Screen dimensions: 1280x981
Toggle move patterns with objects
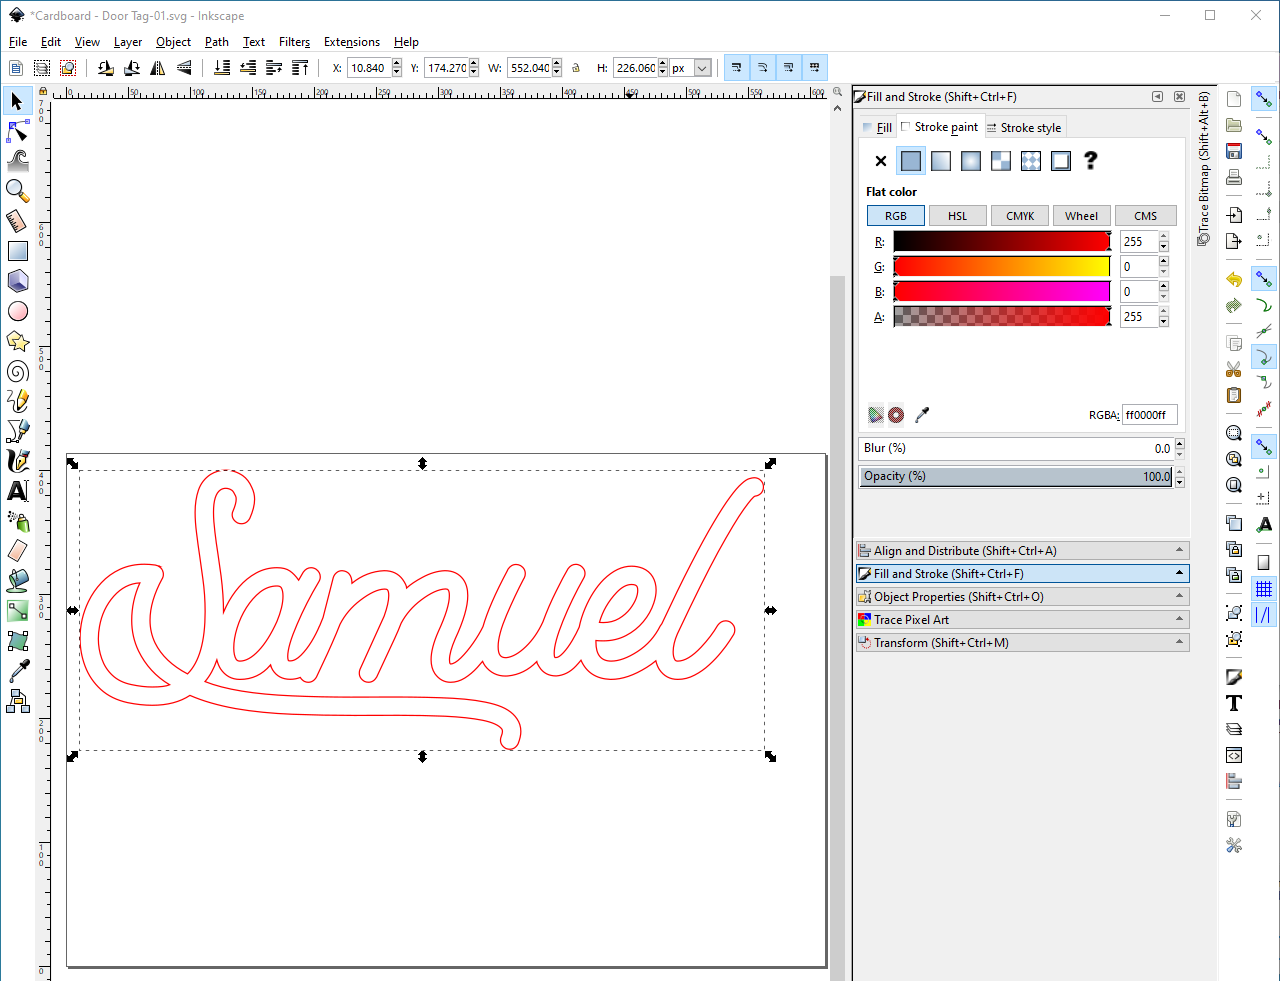(815, 68)
